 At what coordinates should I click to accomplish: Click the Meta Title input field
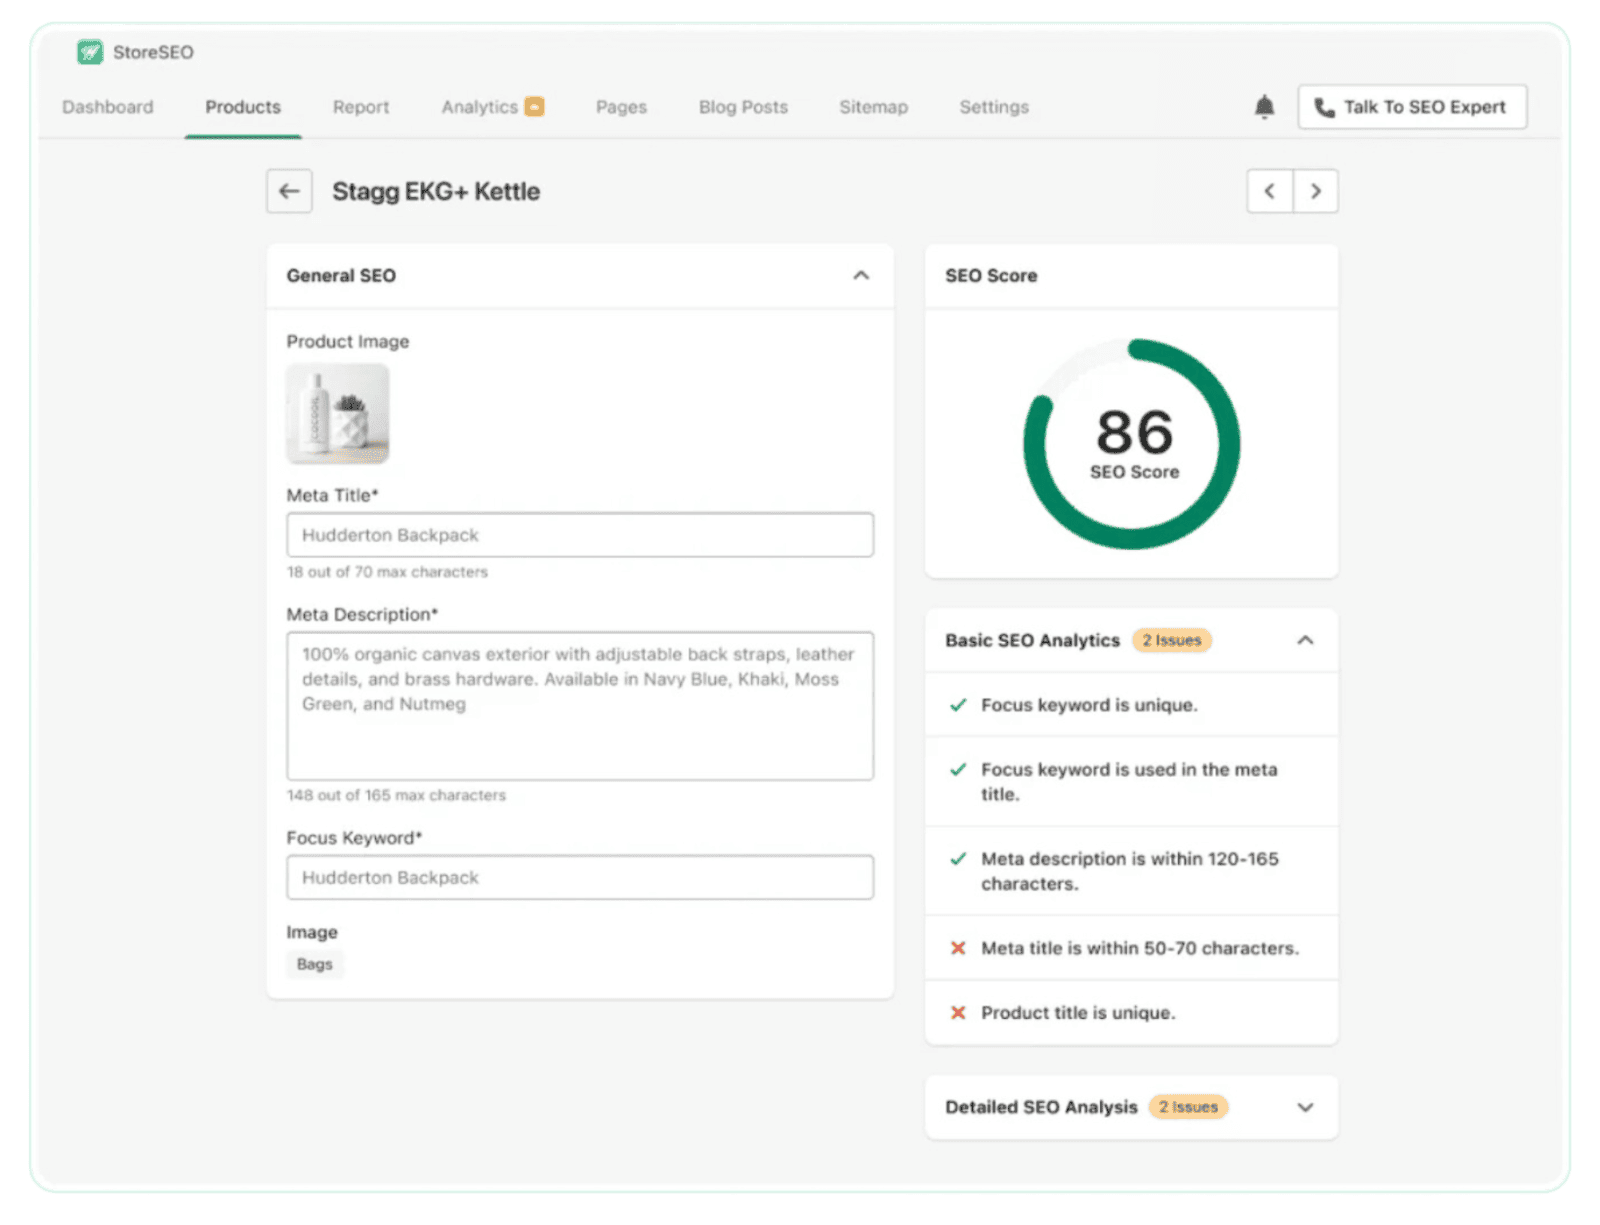580,535
